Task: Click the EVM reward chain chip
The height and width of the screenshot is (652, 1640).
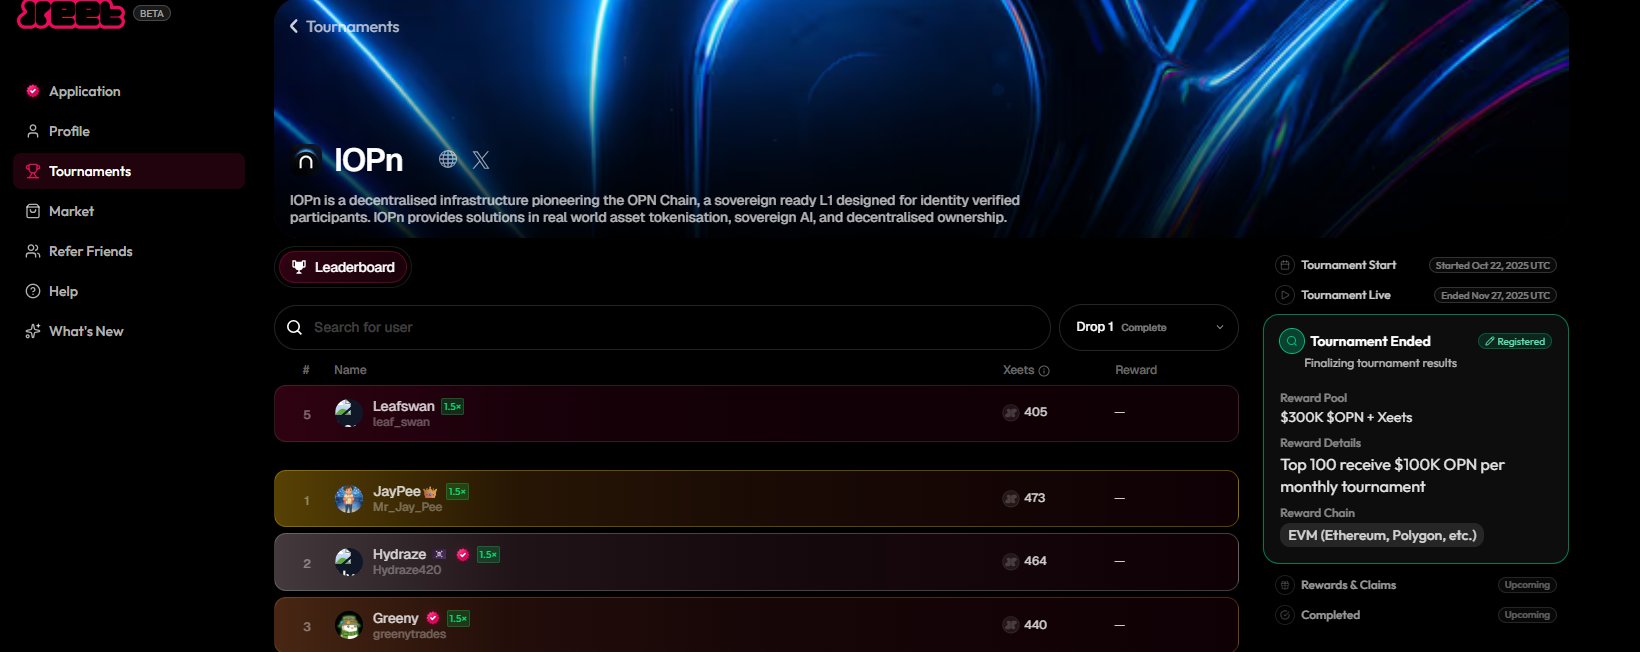Action: coord(1382,535)
